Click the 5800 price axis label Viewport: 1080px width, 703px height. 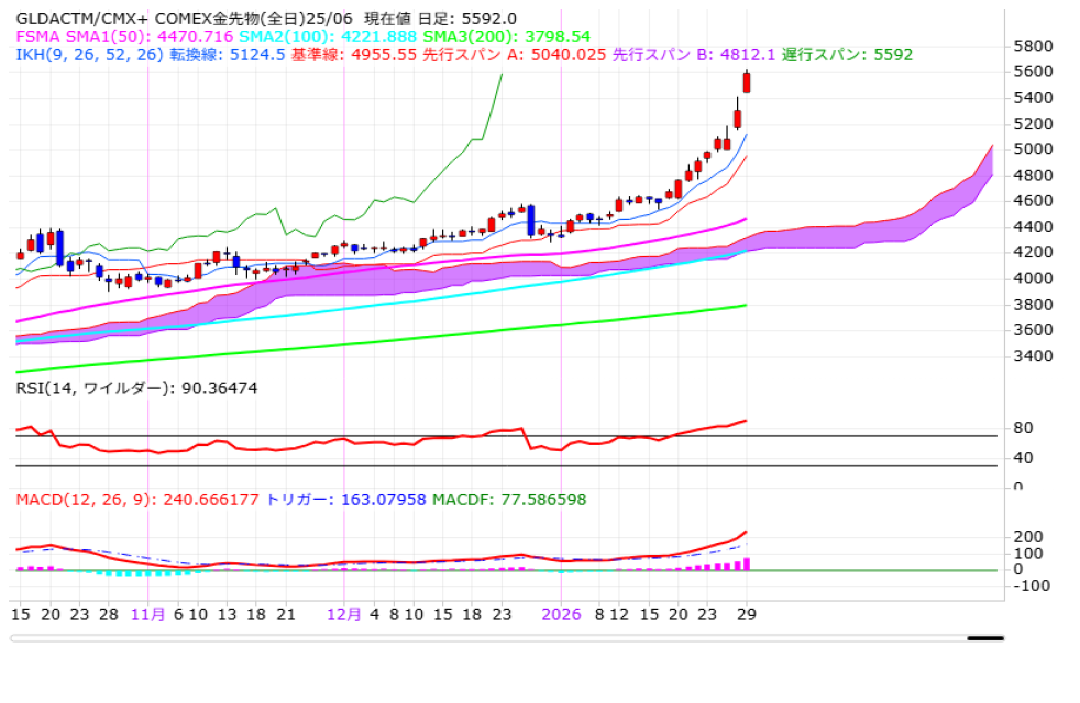[x=1032, y=46]
